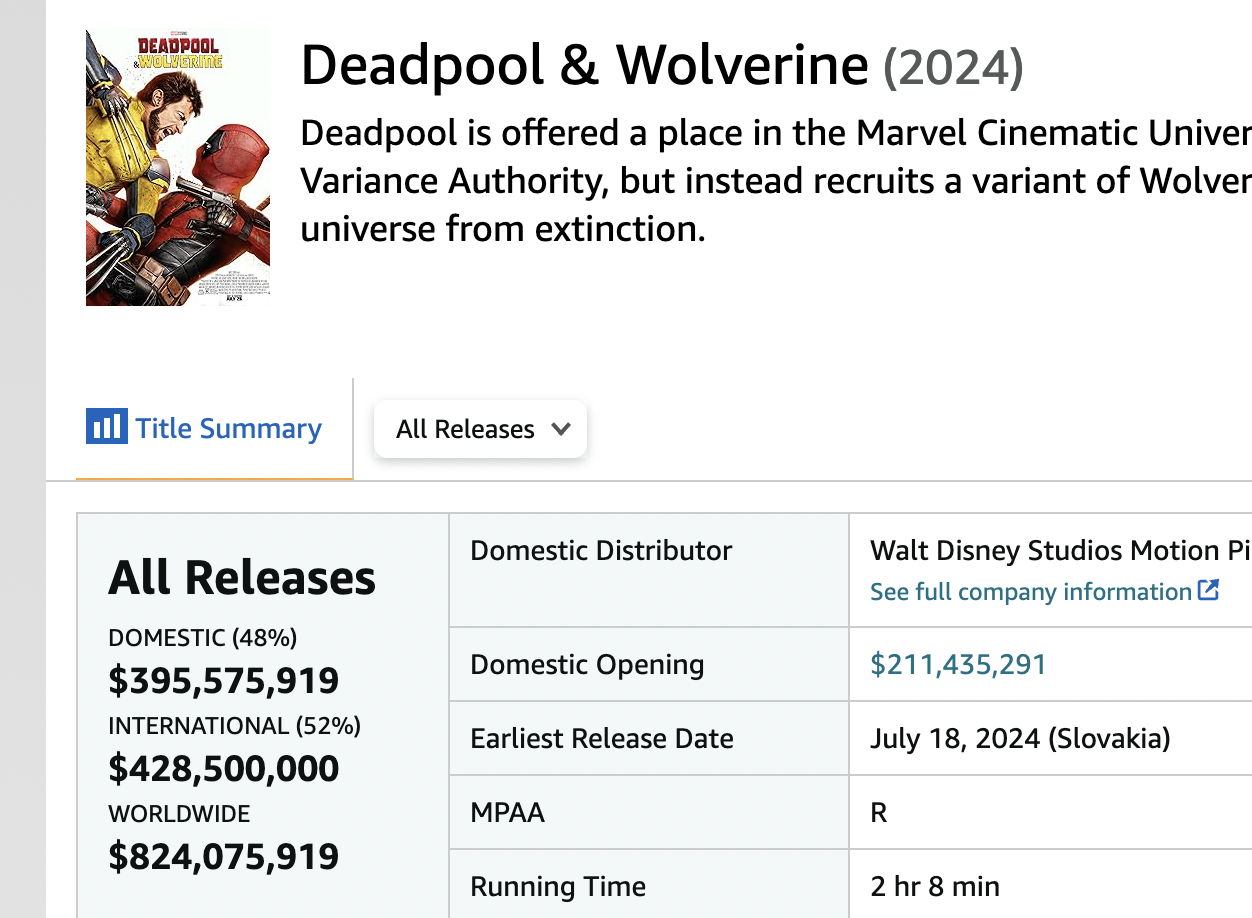Click the 2 hr 8 min running time value
The width and height of the screenshot is (1252, 918).
click(935, 886)
